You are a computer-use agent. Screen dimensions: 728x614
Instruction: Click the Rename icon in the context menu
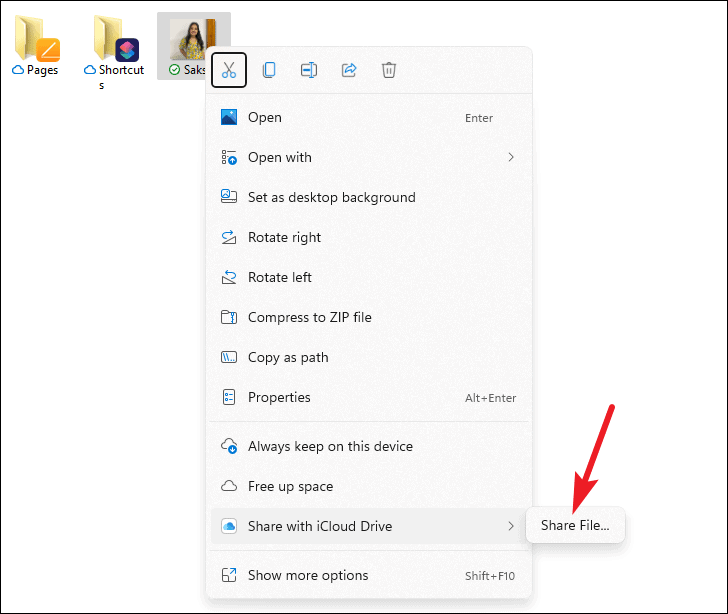click(309, 70)
